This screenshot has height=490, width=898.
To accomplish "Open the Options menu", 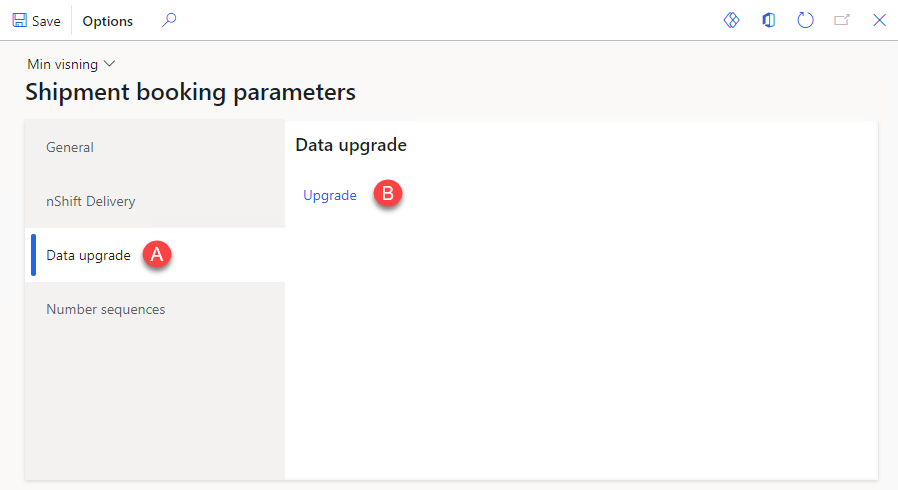I will point(108,21).
